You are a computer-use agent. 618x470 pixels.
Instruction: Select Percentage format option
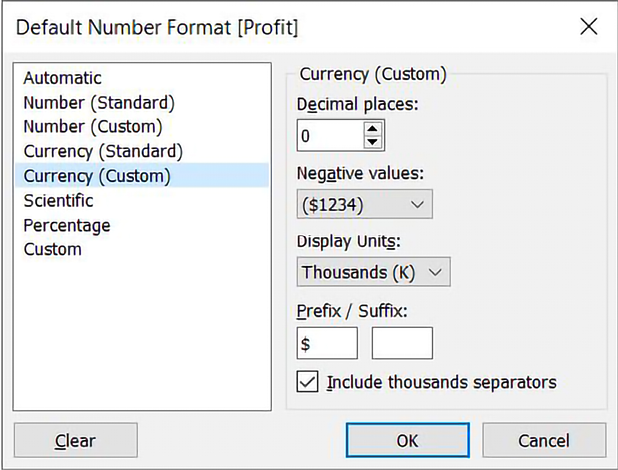point(67,225)
